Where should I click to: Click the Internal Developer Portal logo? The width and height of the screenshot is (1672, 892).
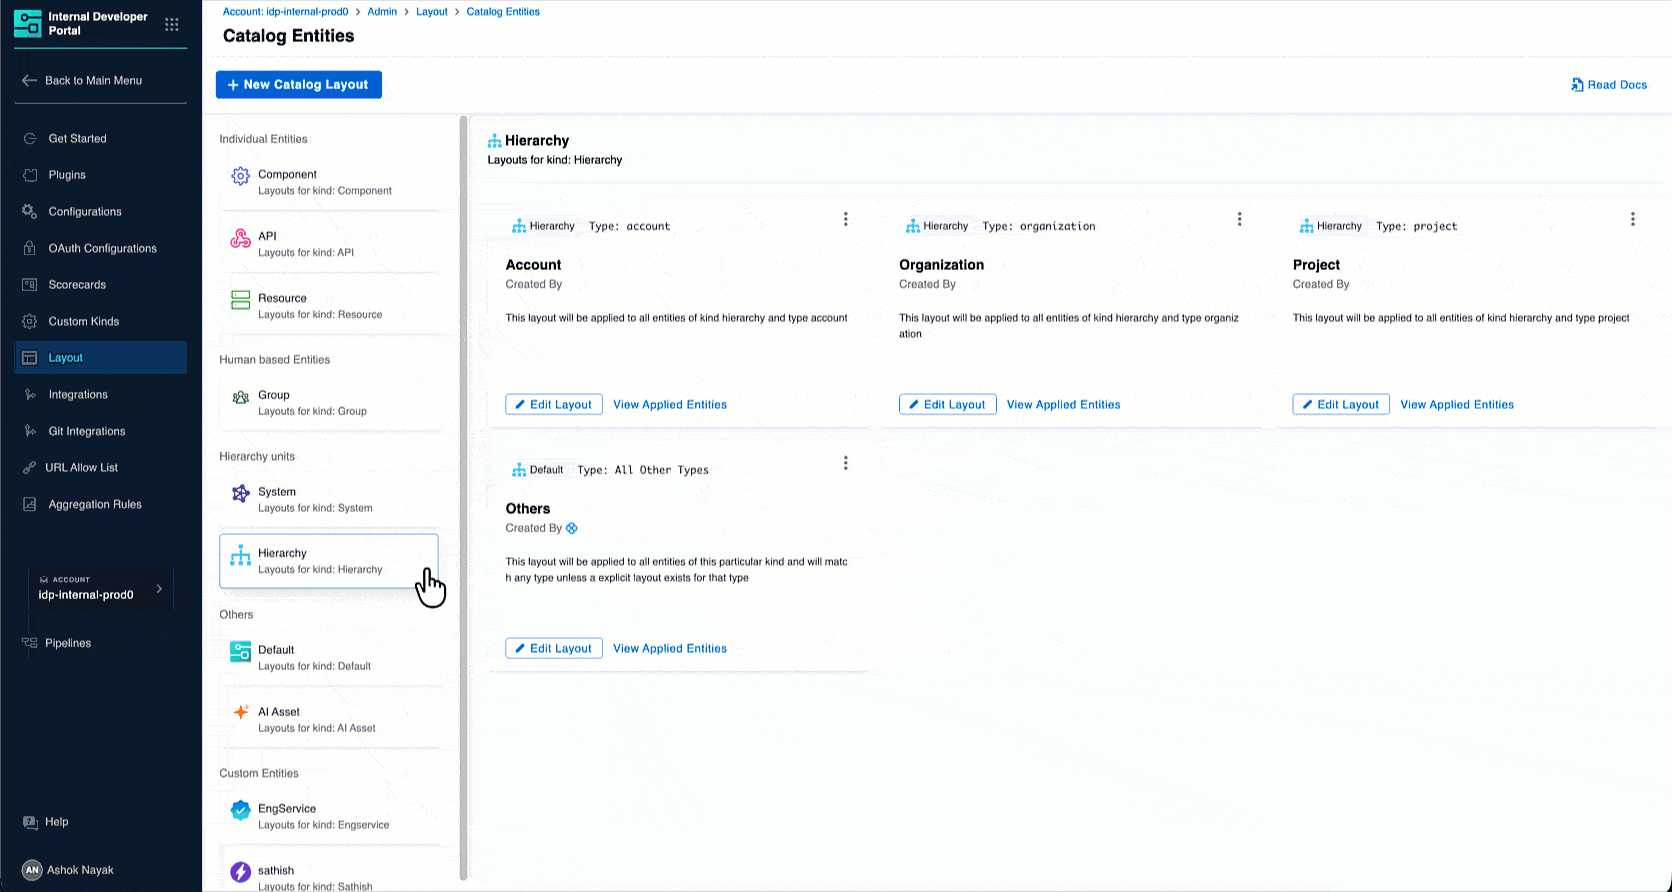(x=28, y=24)
